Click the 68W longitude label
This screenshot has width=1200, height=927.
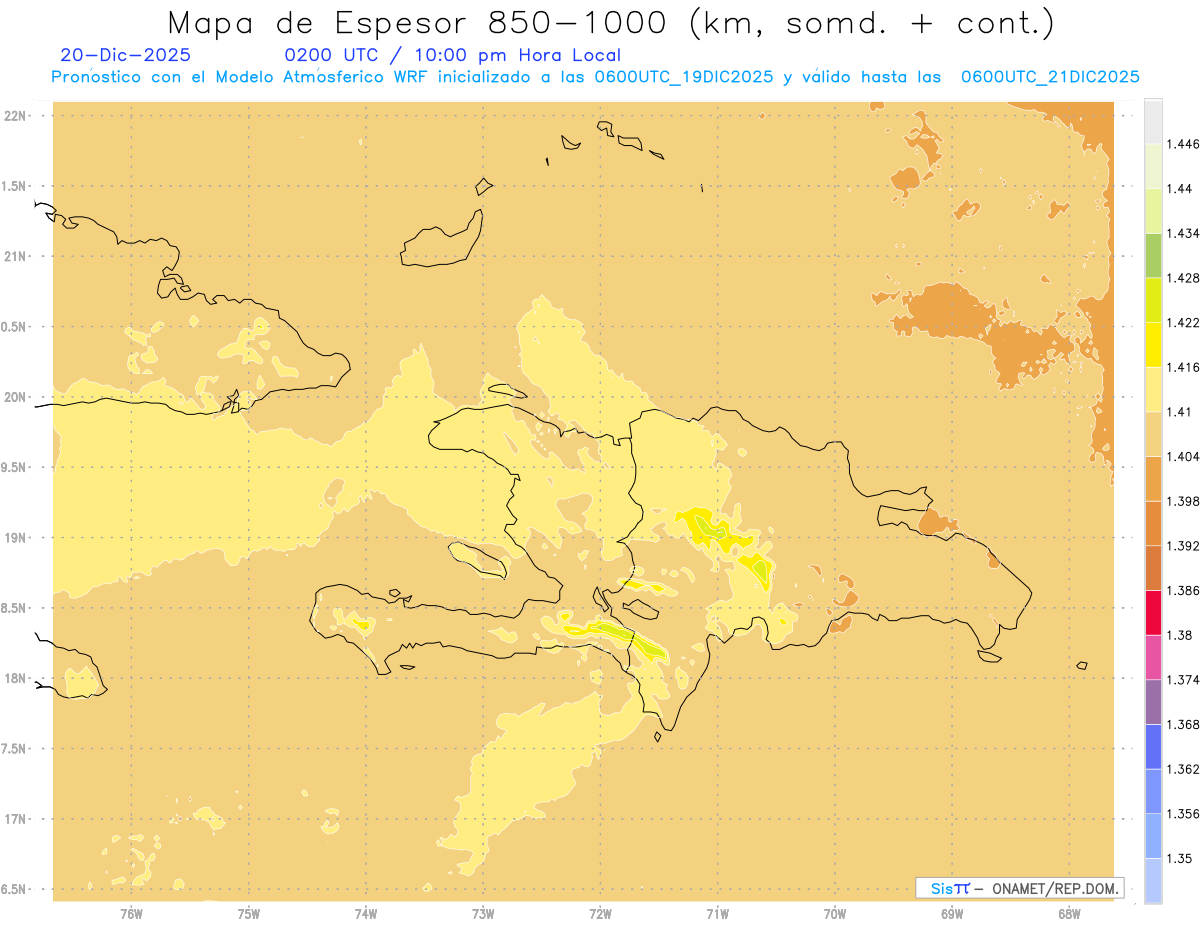1068,913
